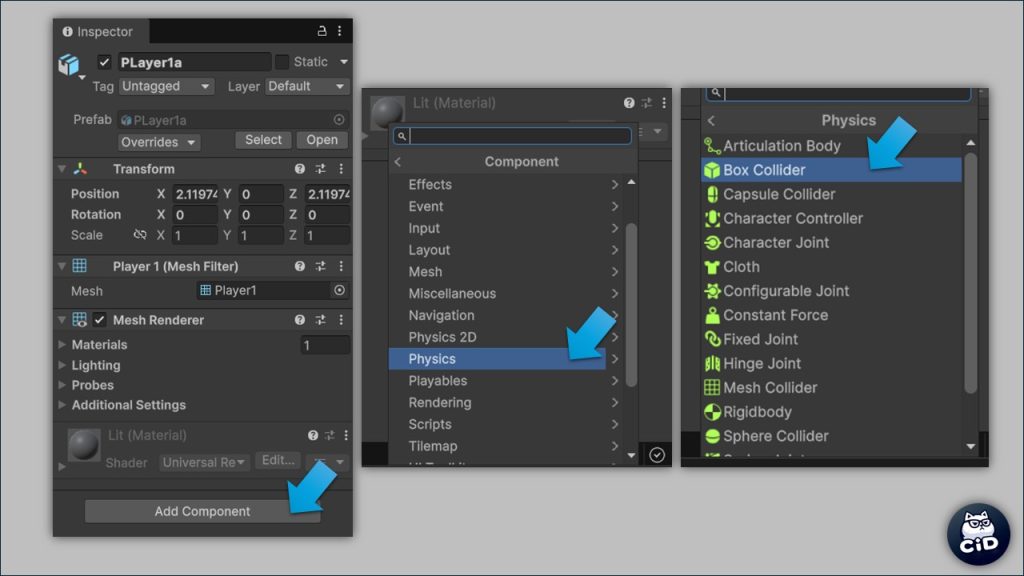Click the prefab Select button
1024x576 pixels.
(x=263, y=140)
